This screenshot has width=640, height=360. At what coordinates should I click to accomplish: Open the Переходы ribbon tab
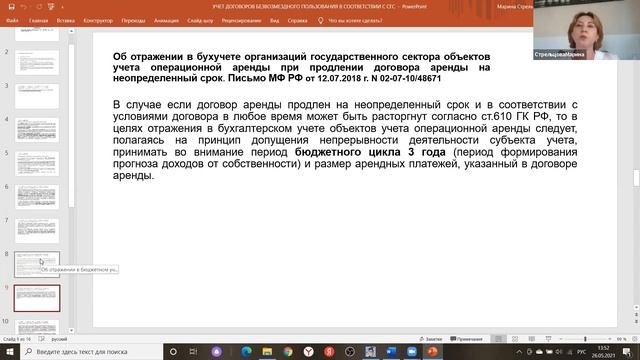[x=133, y=20]
